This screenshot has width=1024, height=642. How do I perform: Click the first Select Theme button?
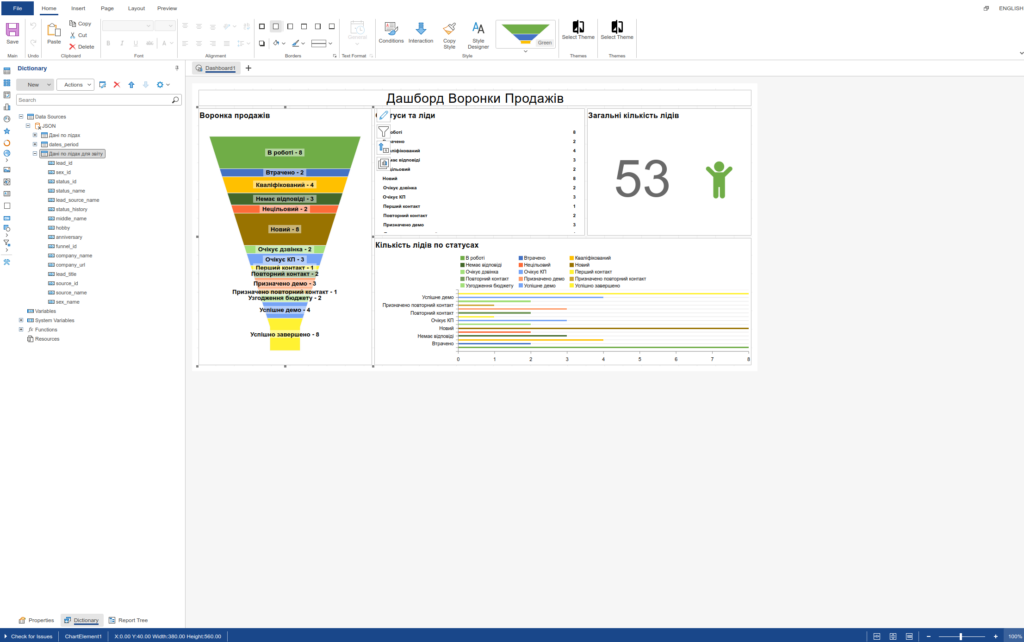578,30
